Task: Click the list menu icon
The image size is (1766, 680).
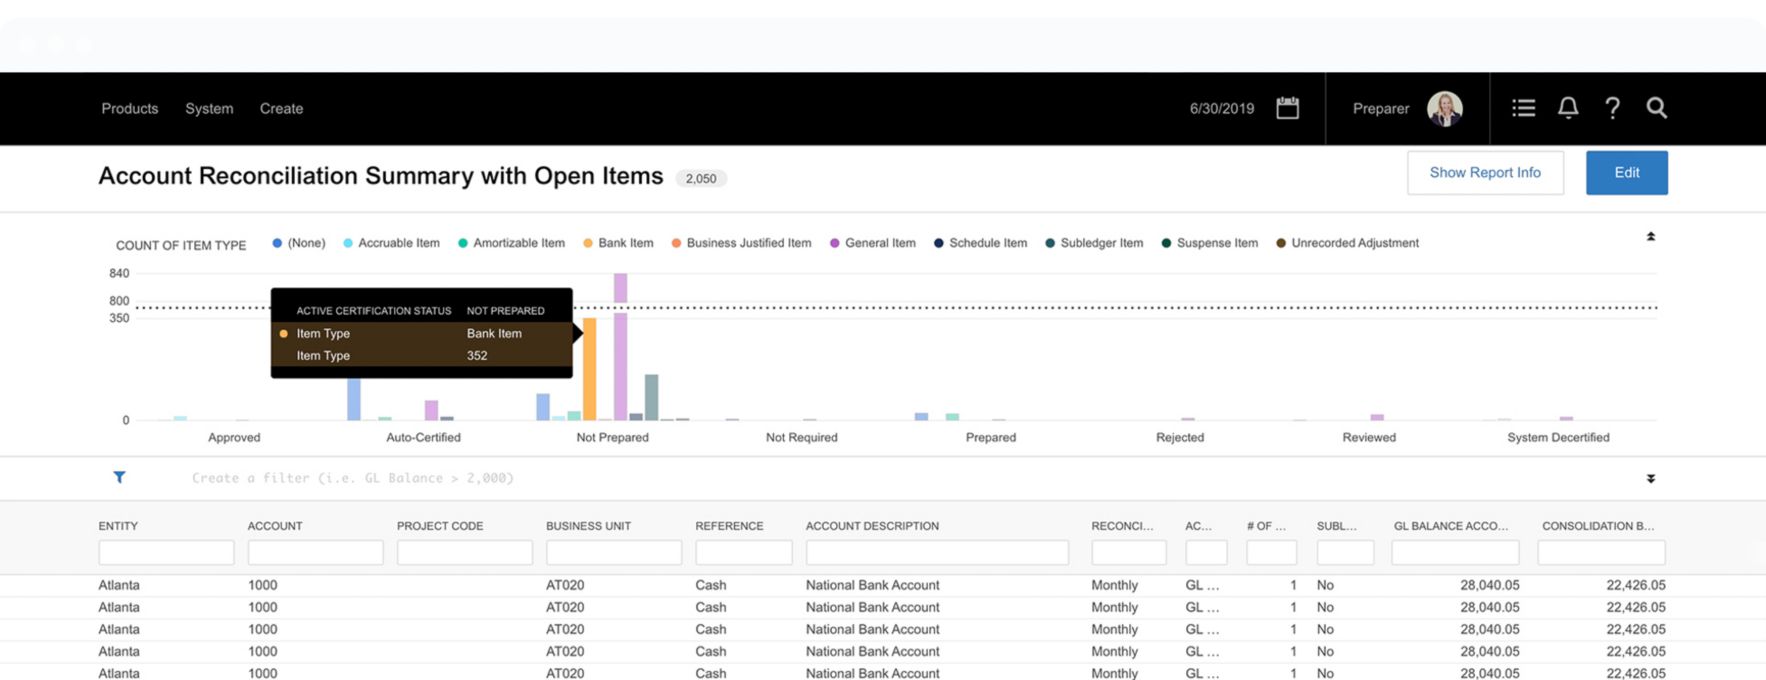Action: click(1523, 108)
